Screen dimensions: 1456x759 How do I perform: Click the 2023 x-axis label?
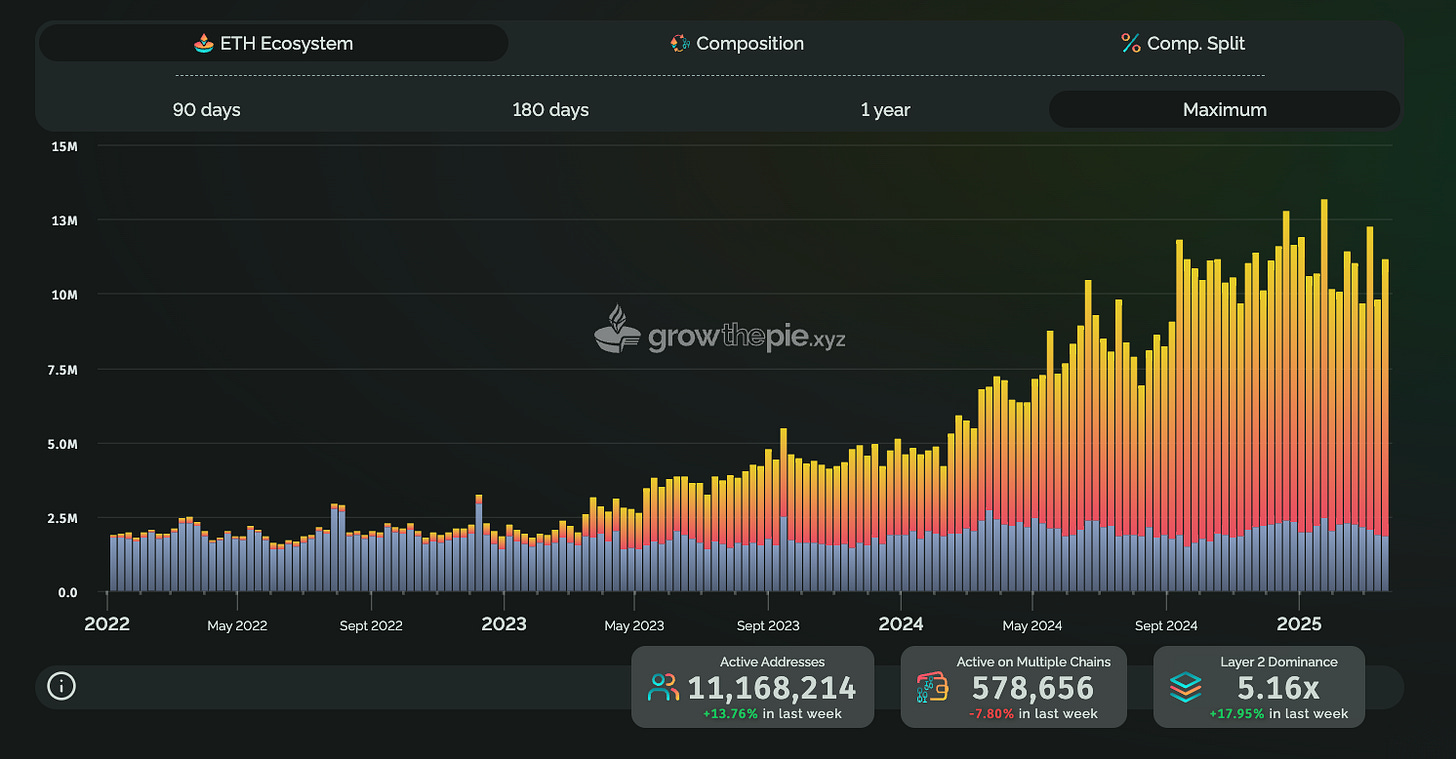504,624
